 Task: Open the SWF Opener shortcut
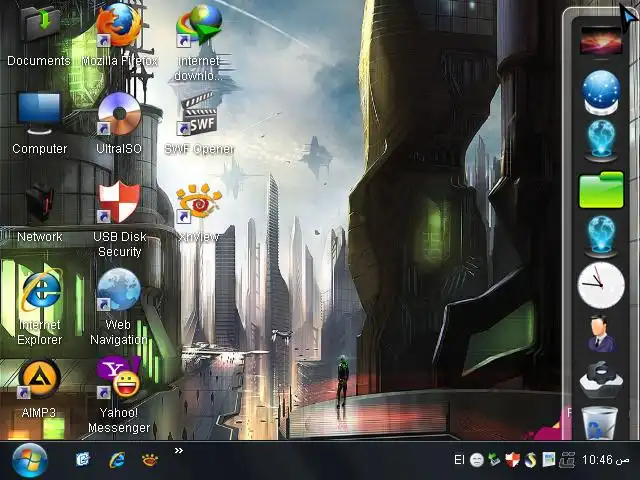pyautogui.click(x=199, y=113)
